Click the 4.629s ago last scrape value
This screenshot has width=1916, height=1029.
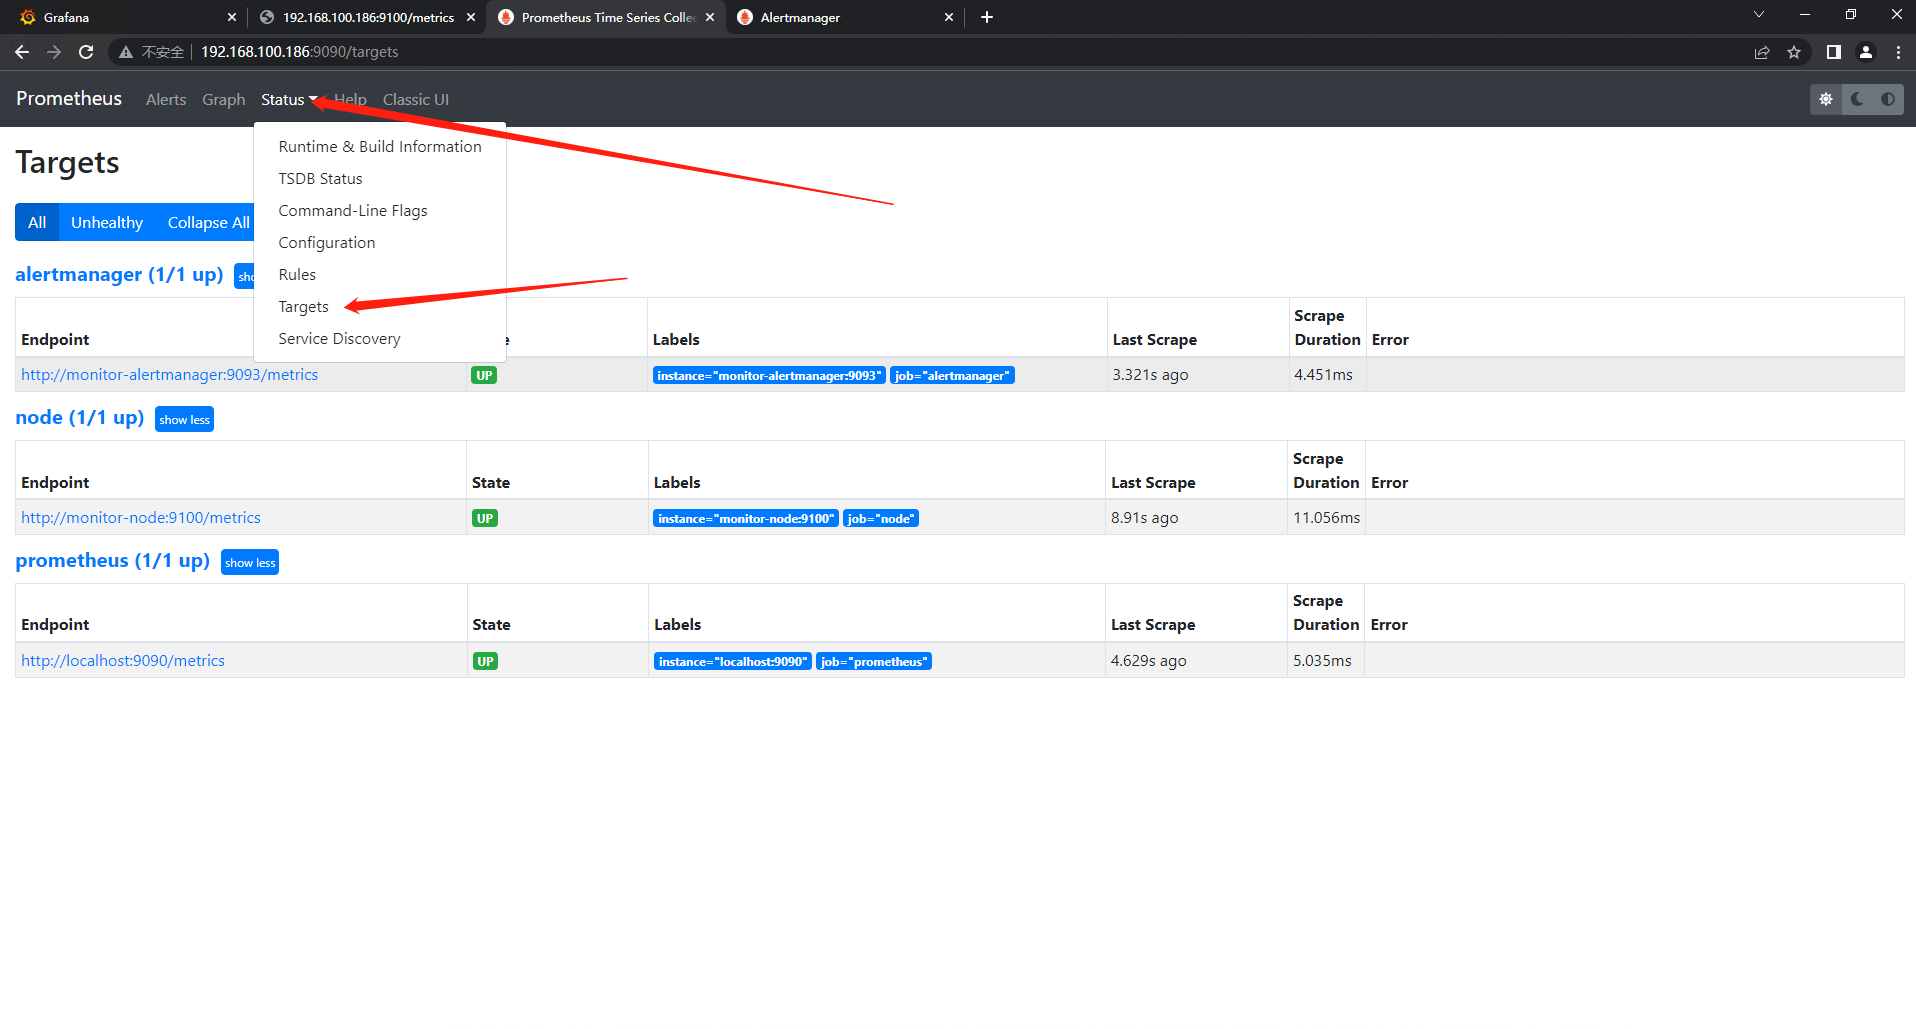pos(1148,660)
